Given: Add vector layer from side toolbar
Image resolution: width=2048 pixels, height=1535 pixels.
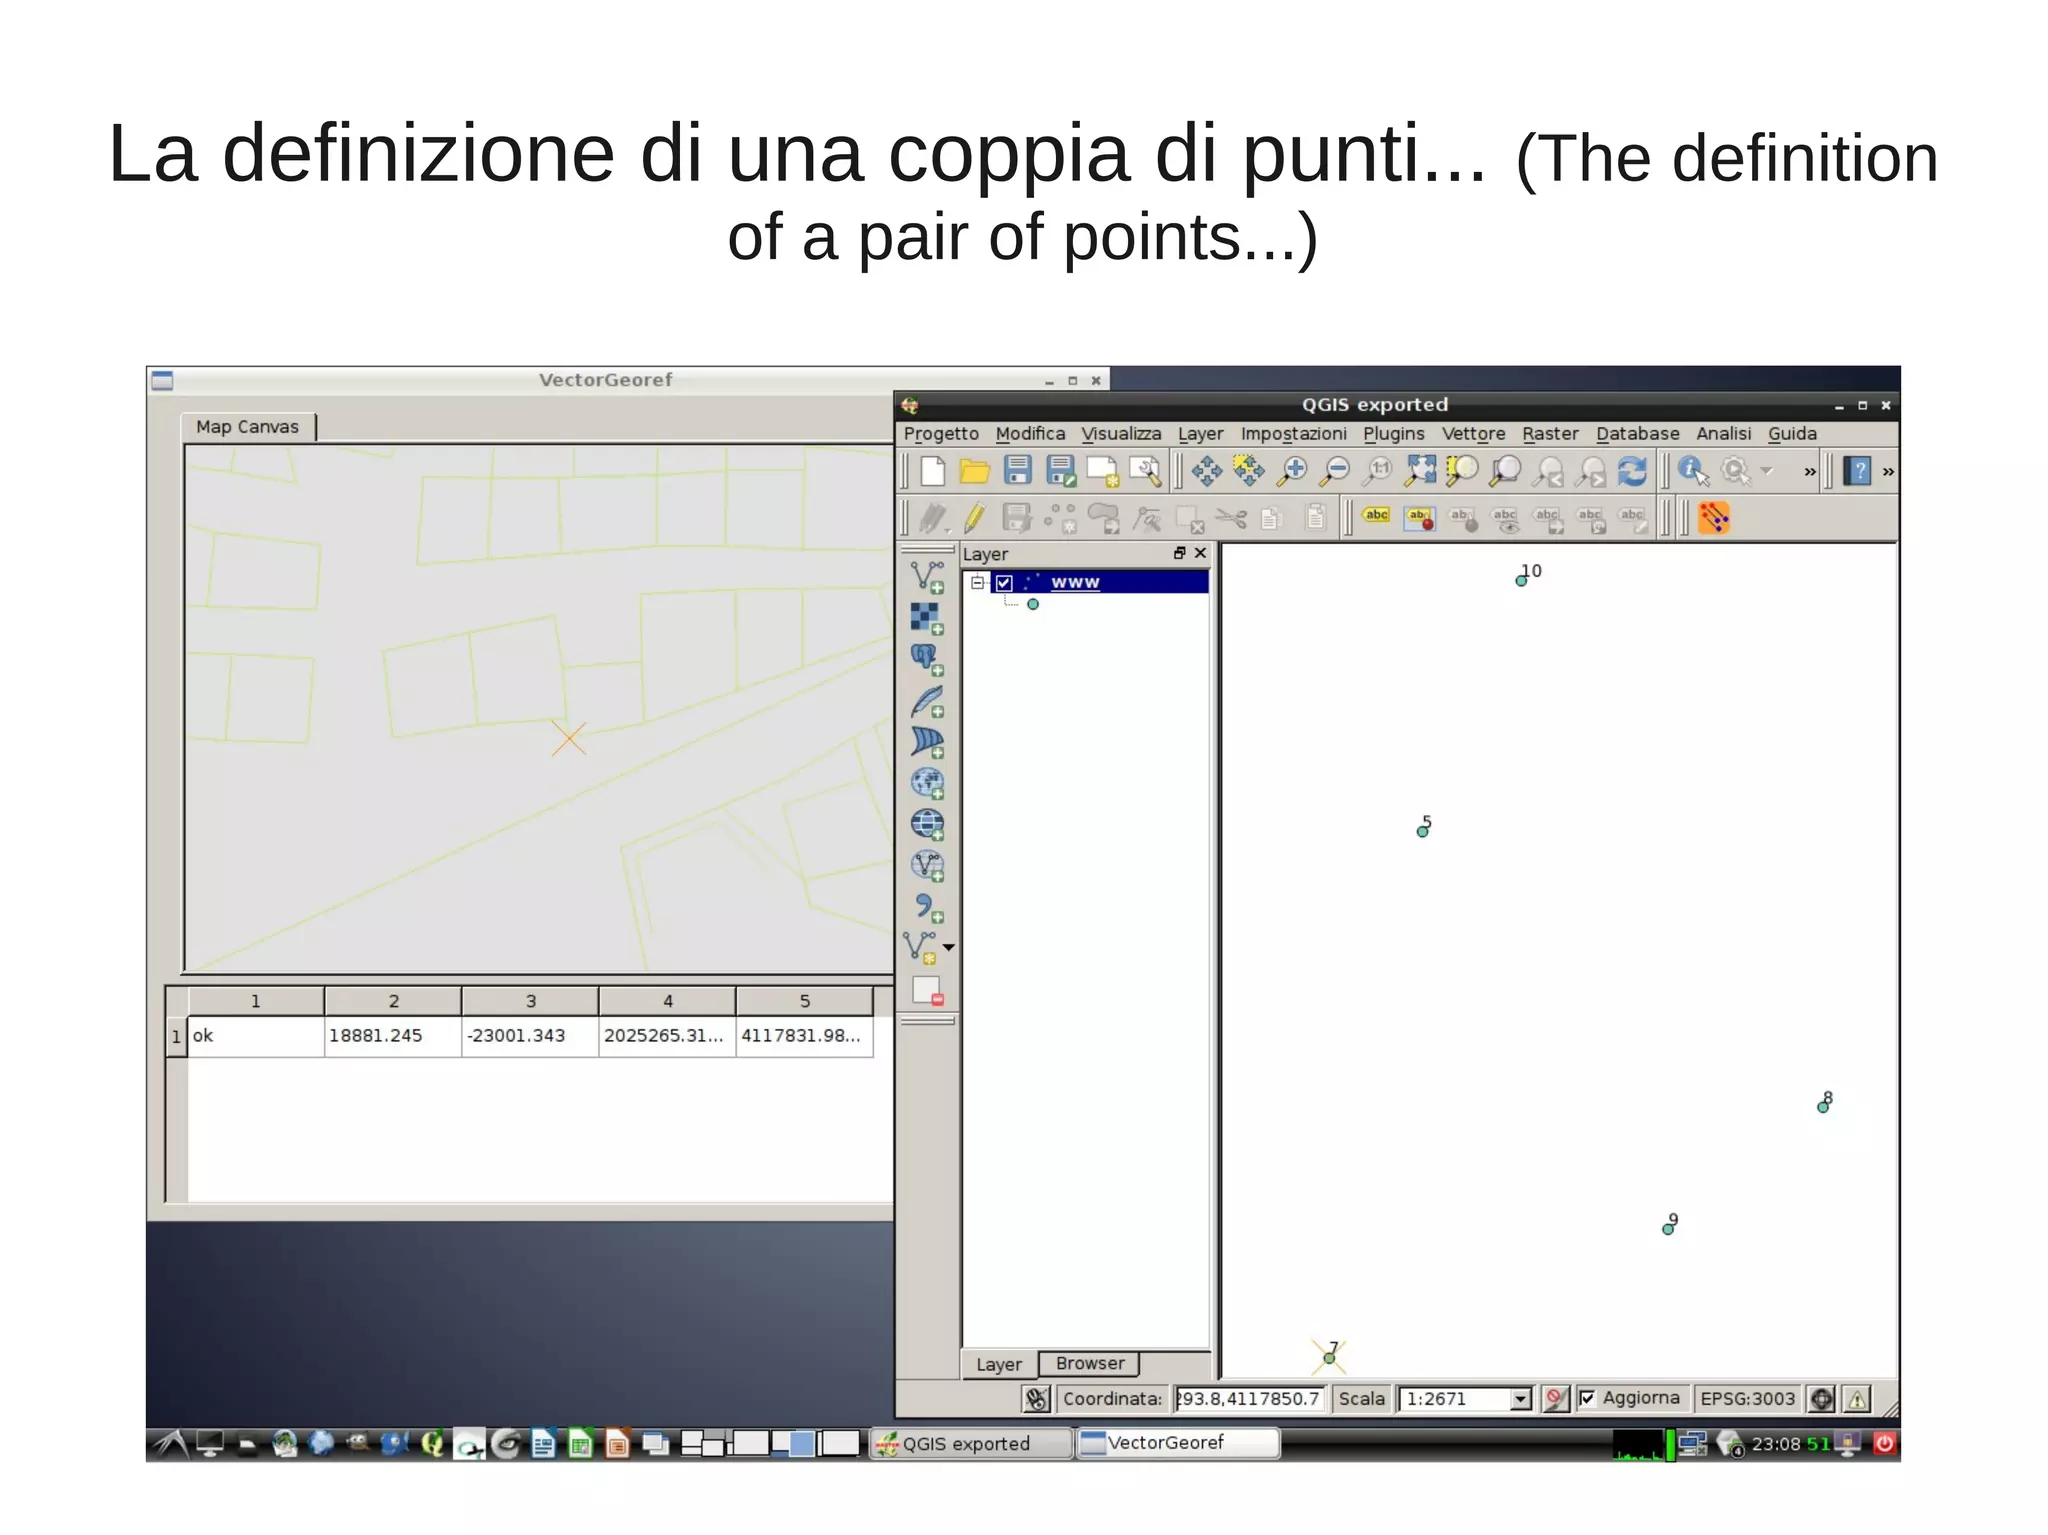Looking at the screenshot, I should 927,577.
